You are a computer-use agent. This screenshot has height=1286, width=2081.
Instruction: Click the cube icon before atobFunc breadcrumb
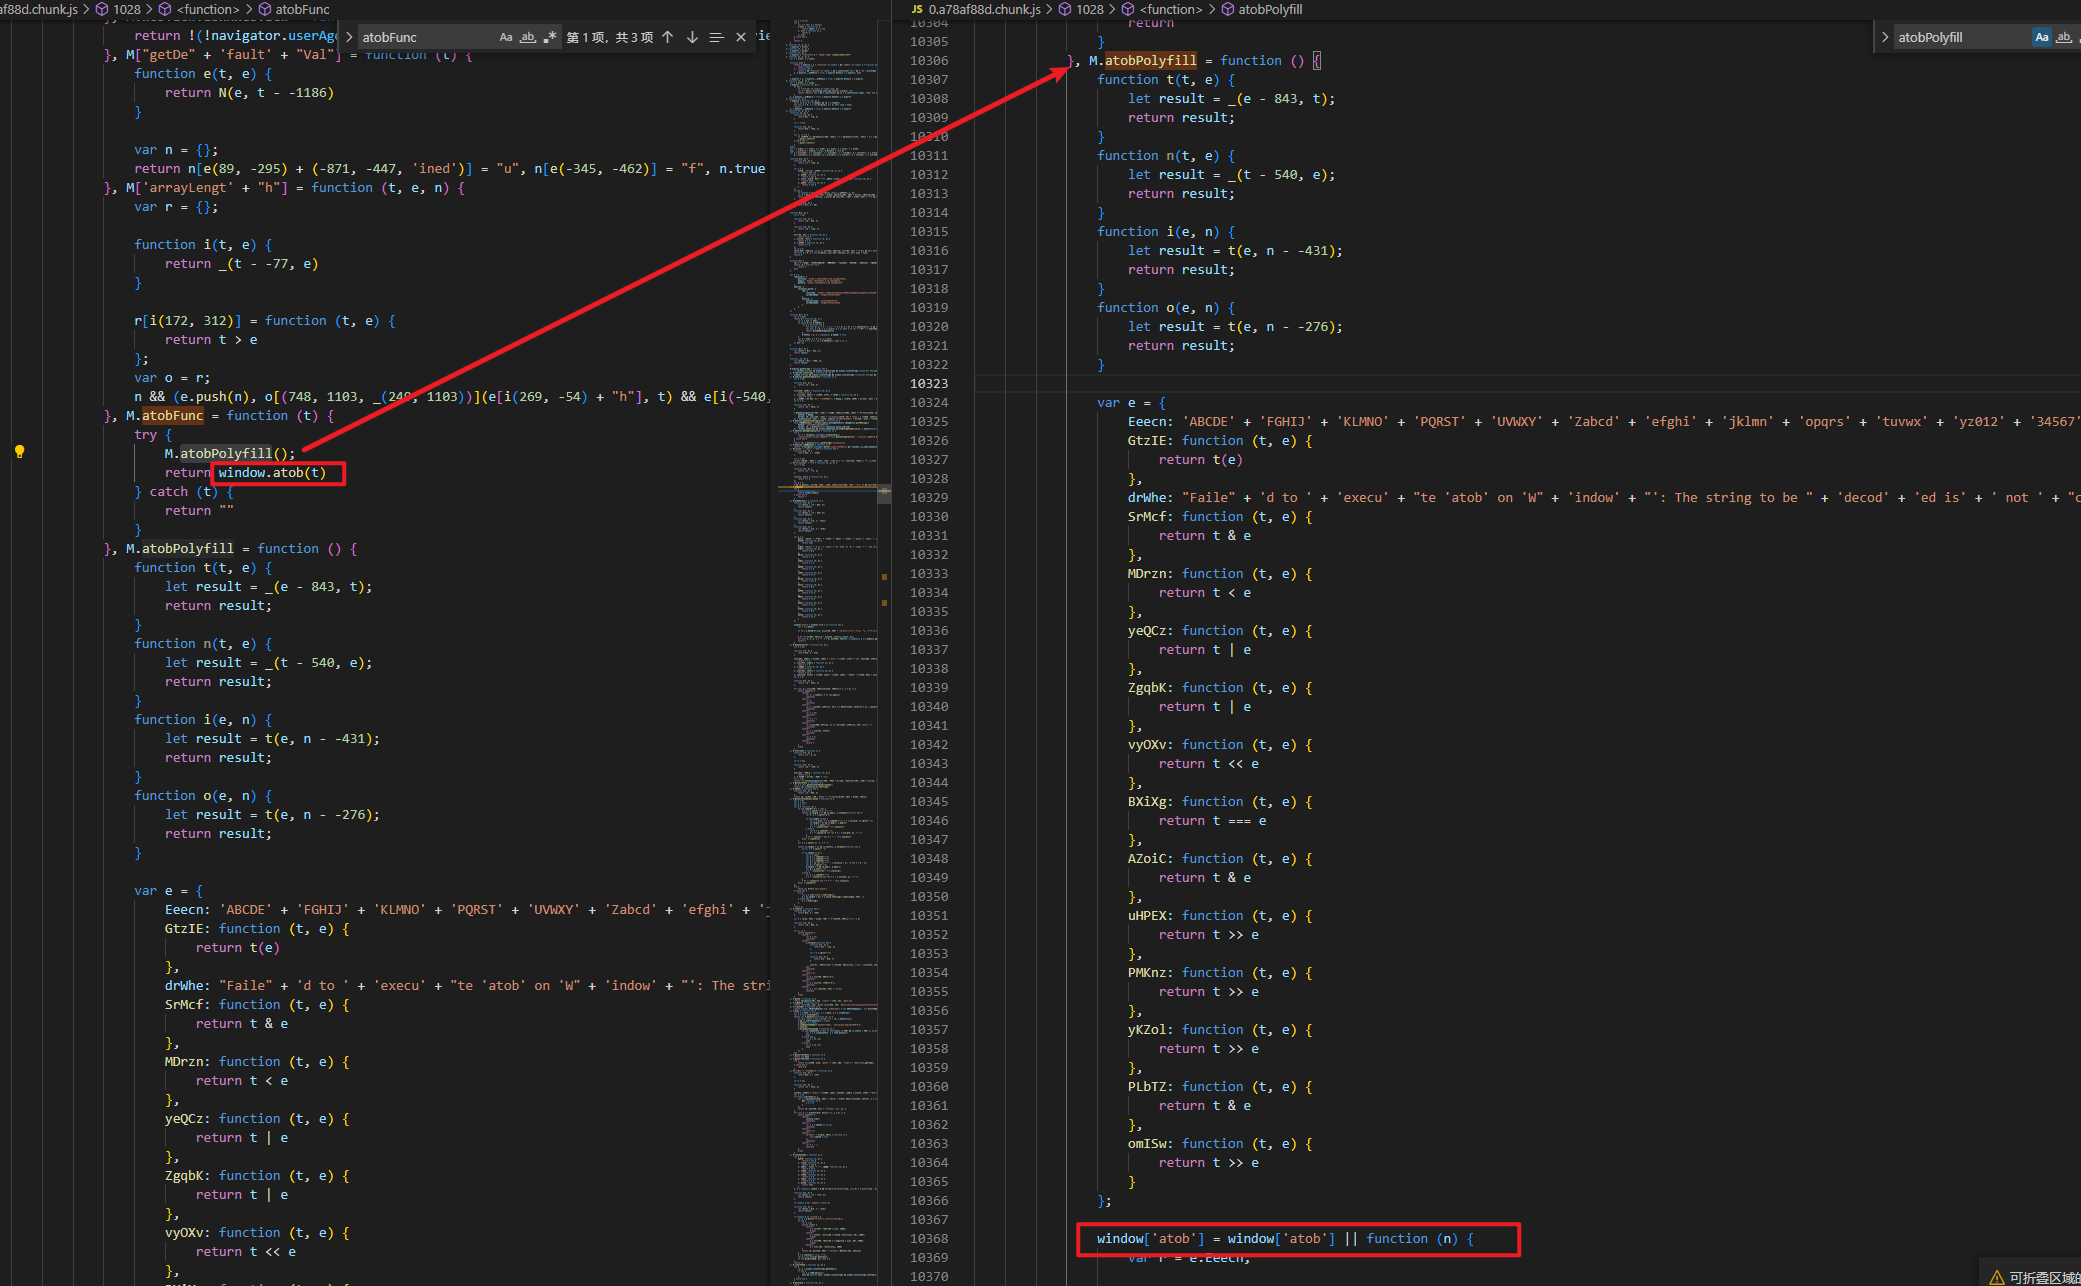[265, 9]
